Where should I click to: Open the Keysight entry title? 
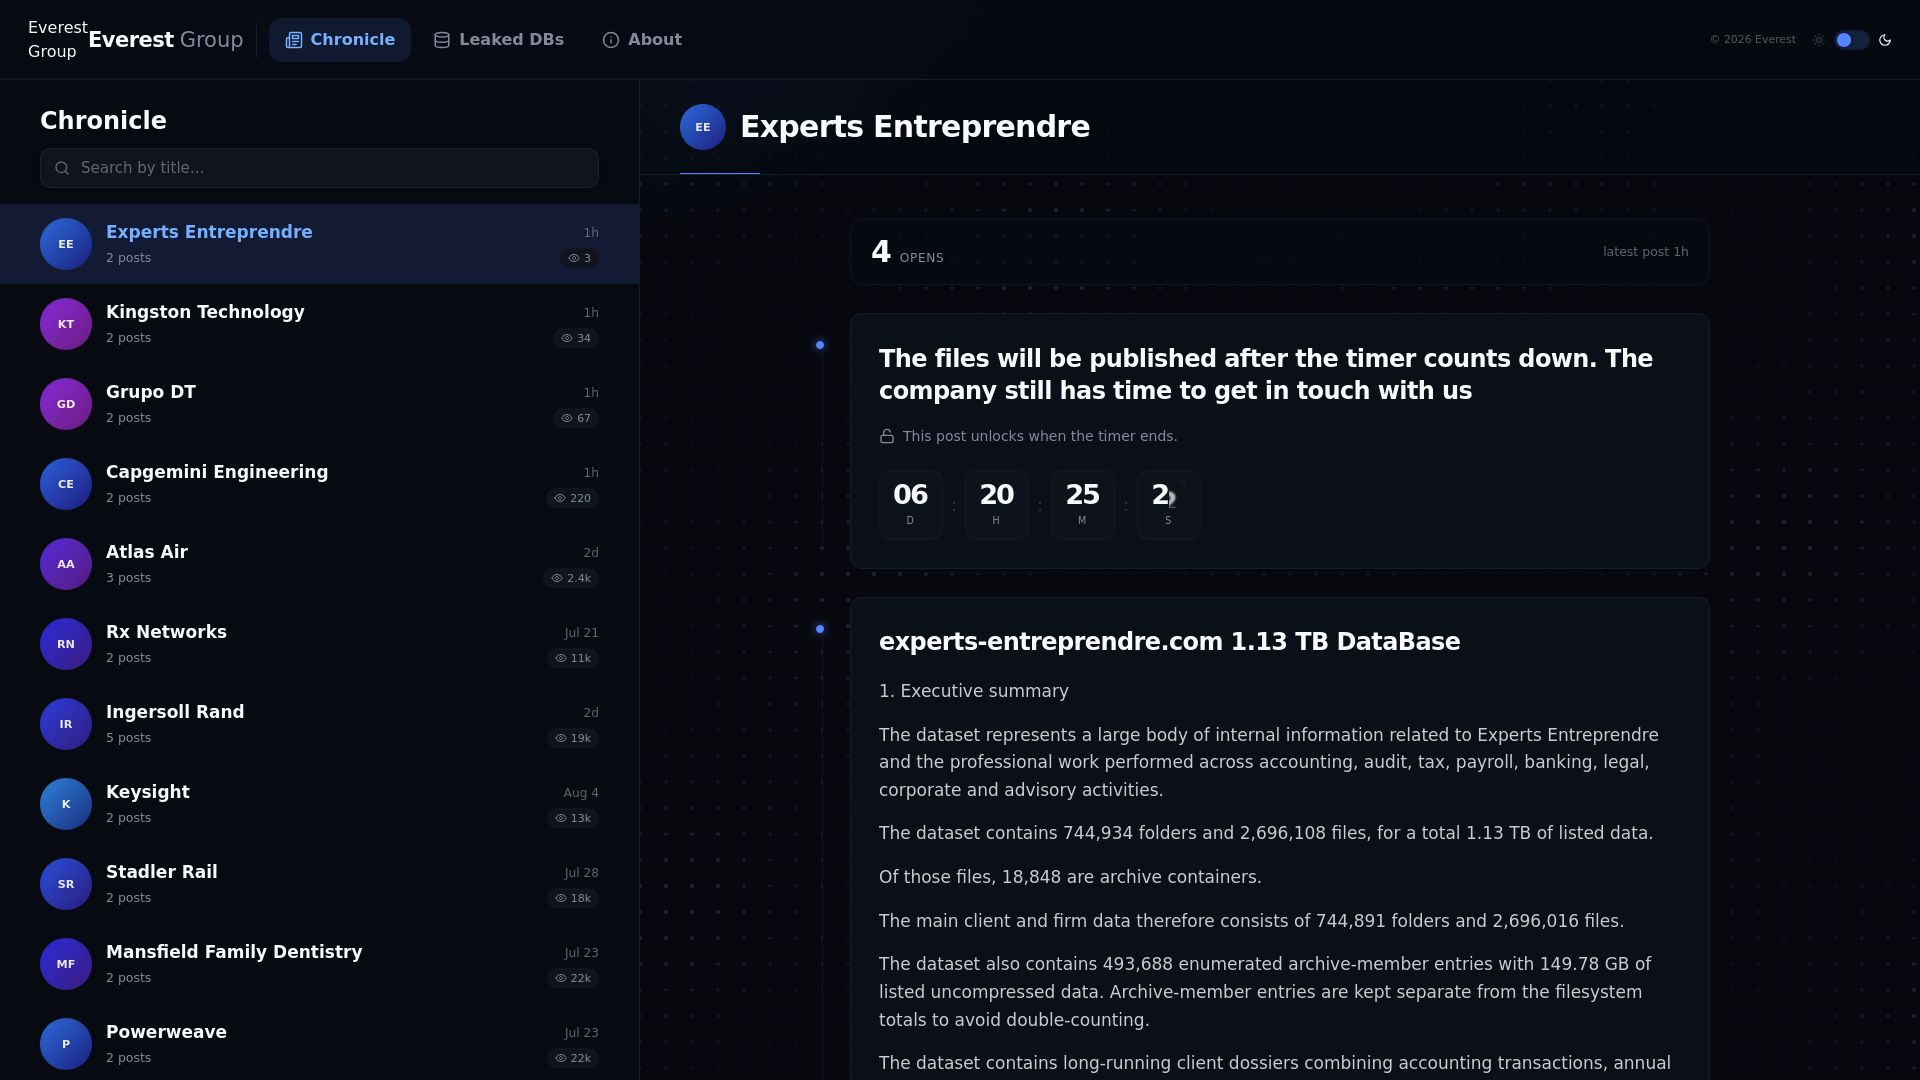[x=148, y=792]
